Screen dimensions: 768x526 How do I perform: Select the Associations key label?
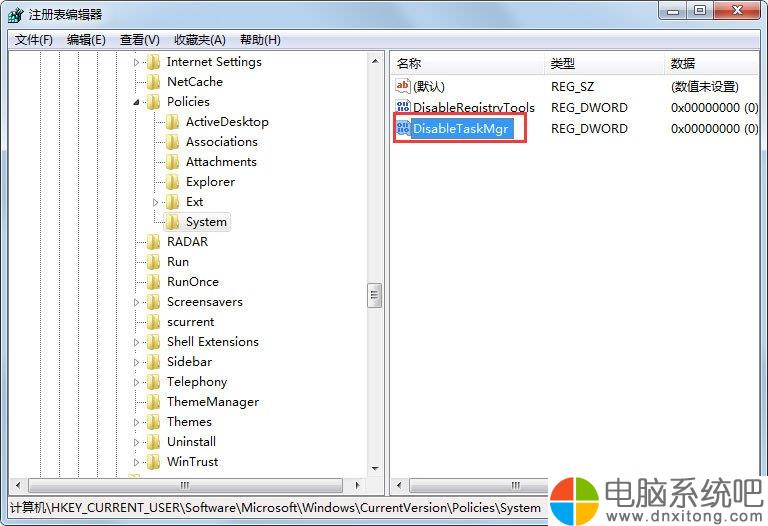click(221, 142)
